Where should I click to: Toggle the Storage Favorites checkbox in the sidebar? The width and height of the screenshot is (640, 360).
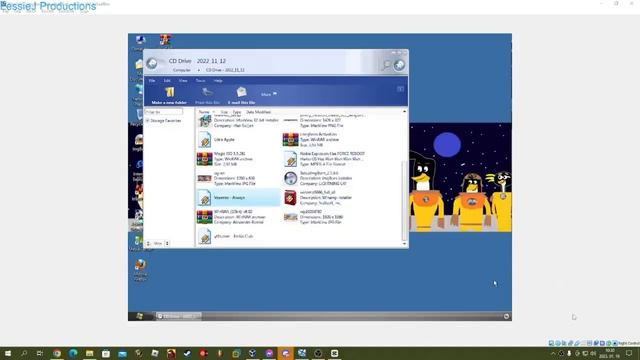147,121
